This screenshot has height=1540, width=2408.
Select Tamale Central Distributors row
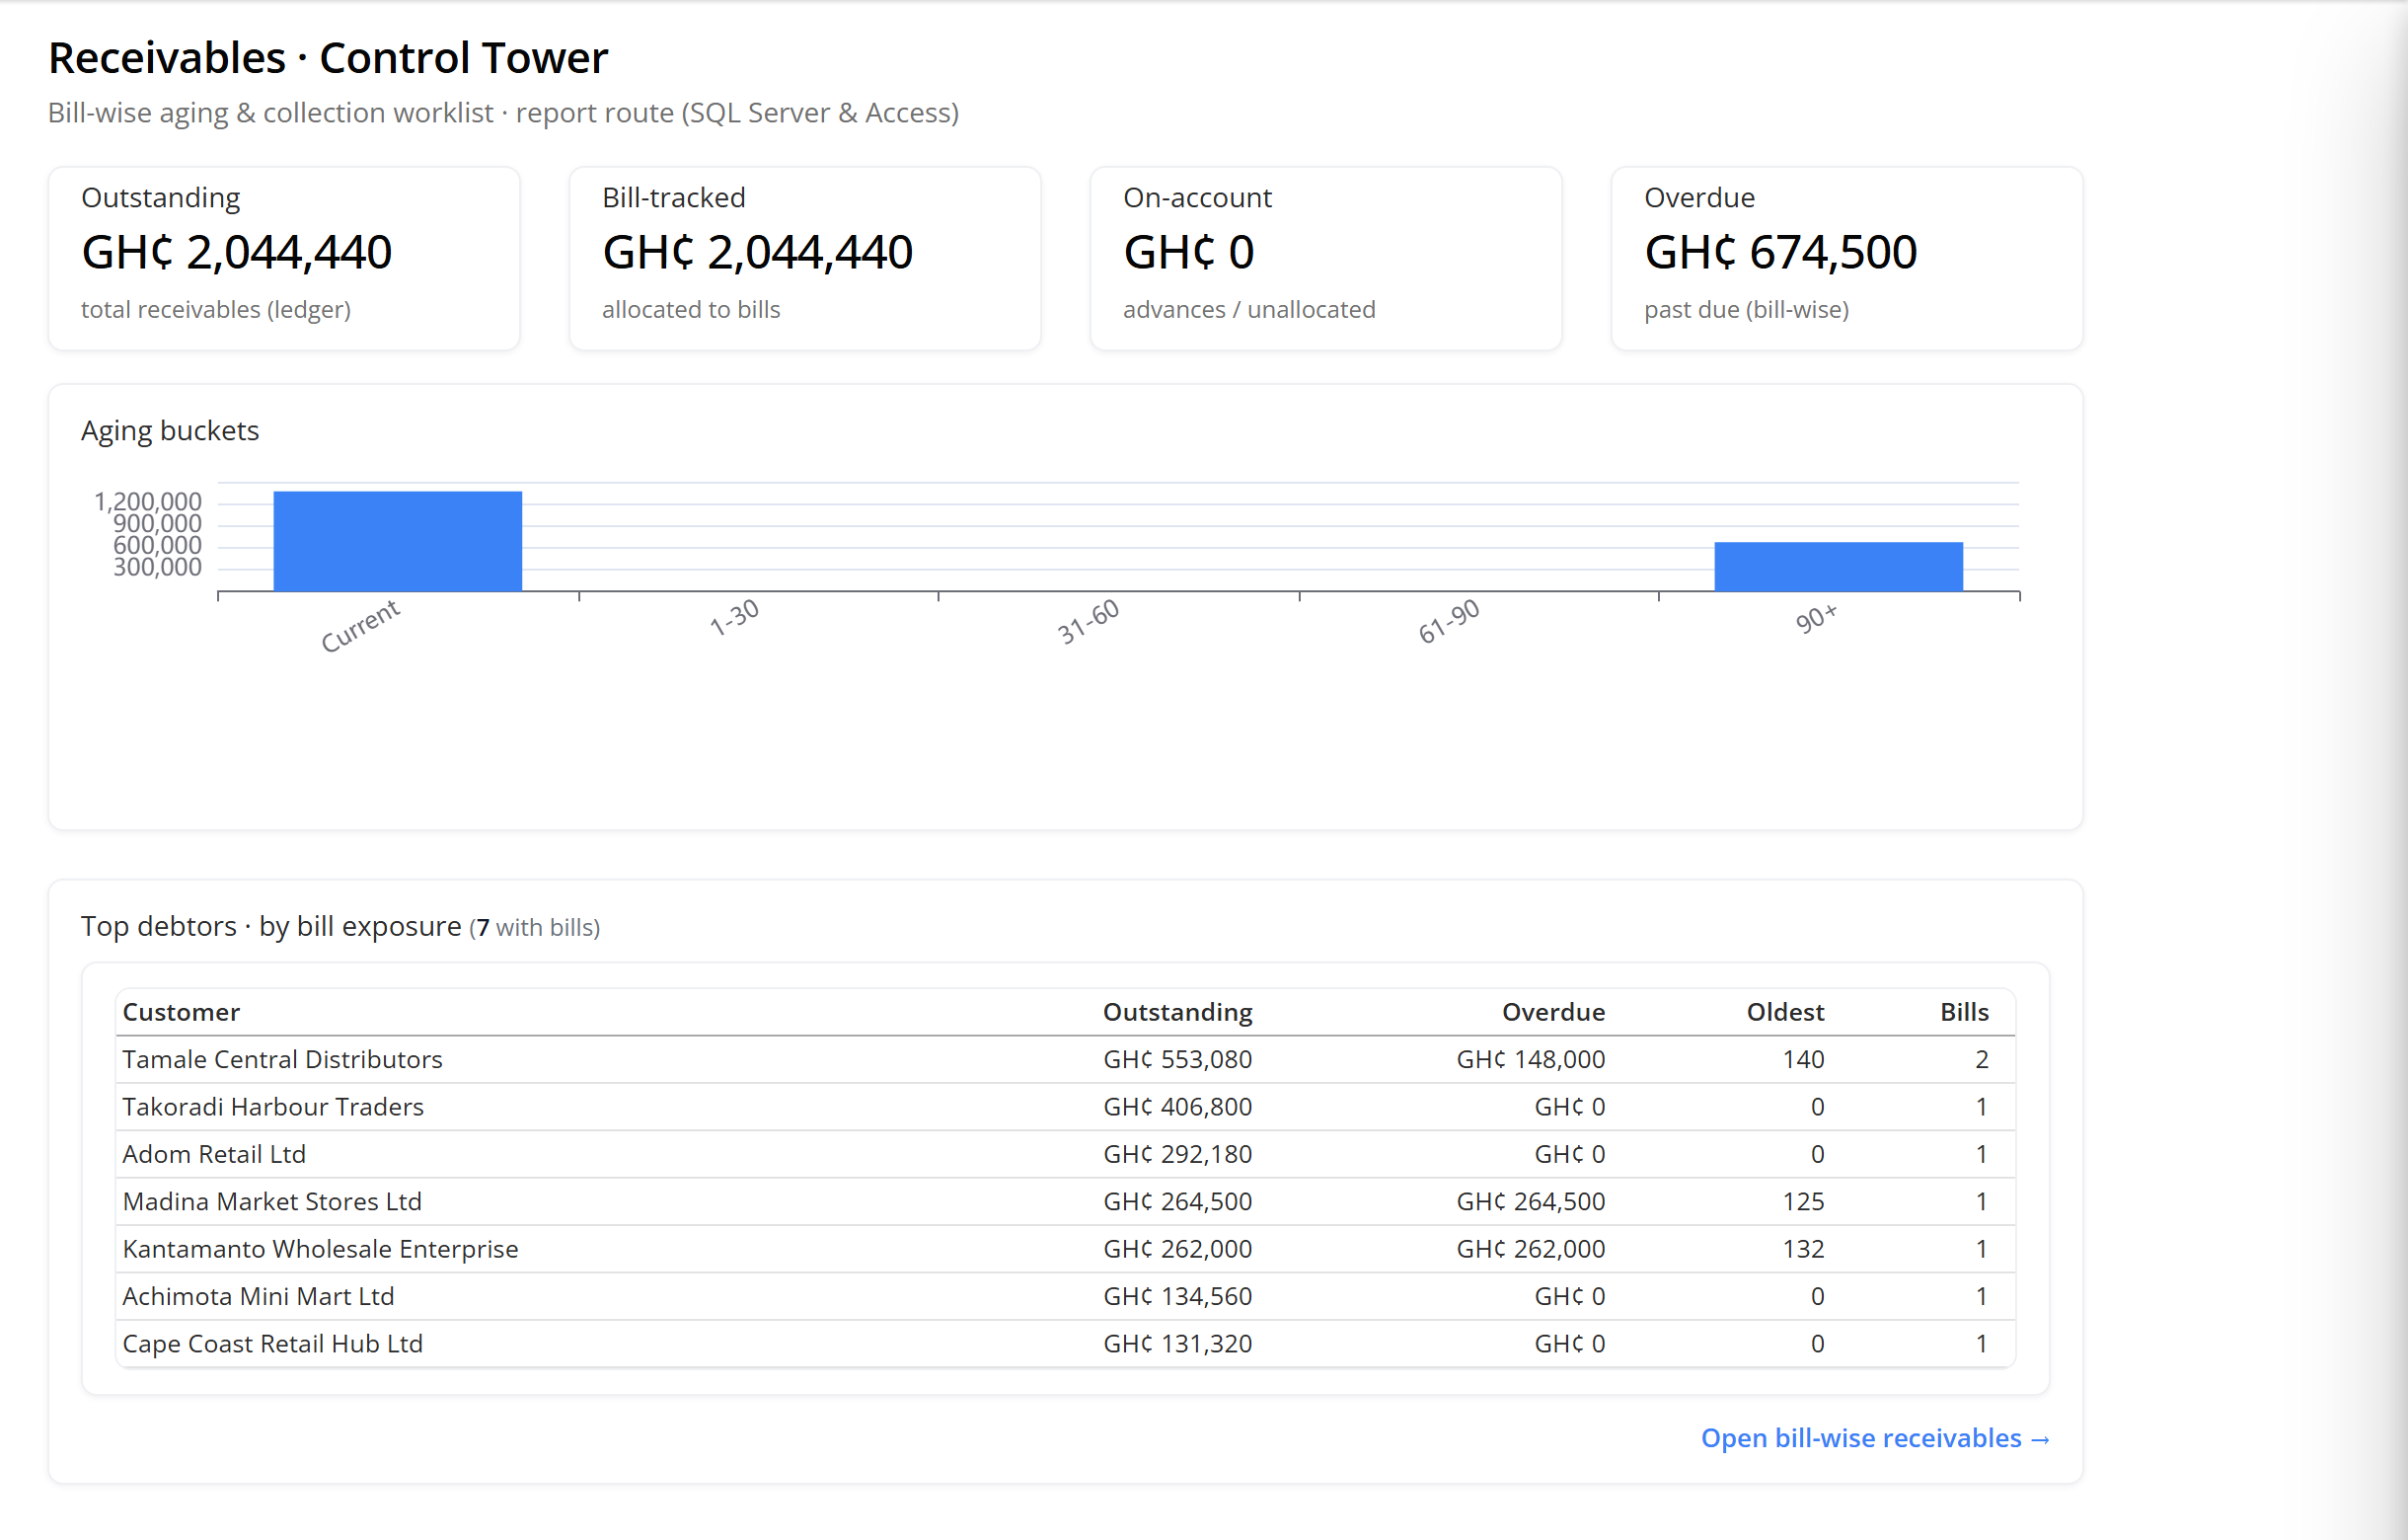pos(1065,1059)
